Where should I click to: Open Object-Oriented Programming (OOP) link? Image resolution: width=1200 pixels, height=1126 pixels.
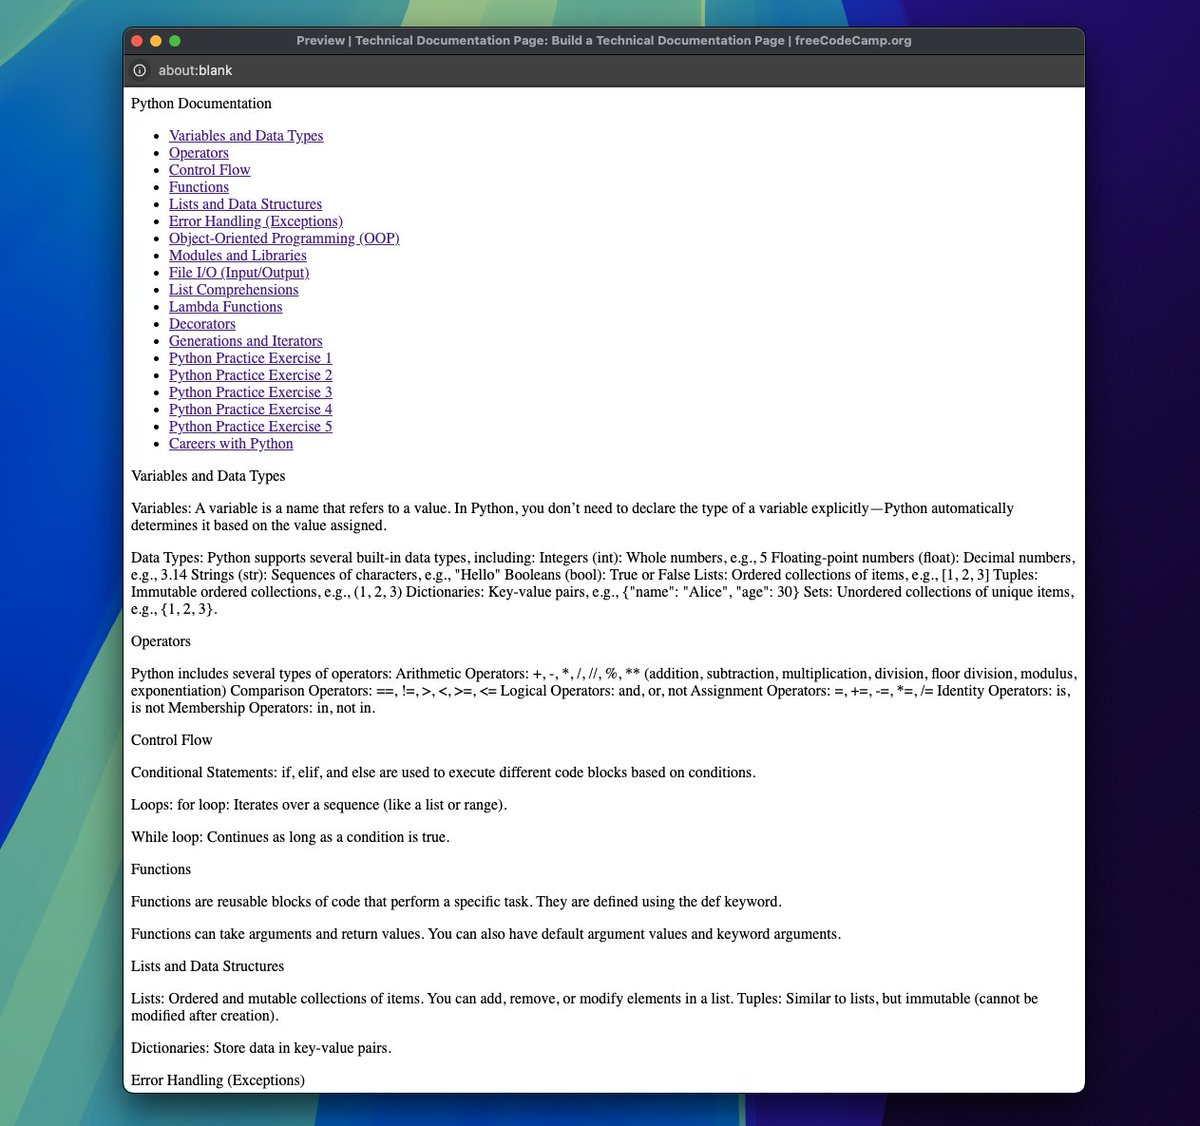284,238
